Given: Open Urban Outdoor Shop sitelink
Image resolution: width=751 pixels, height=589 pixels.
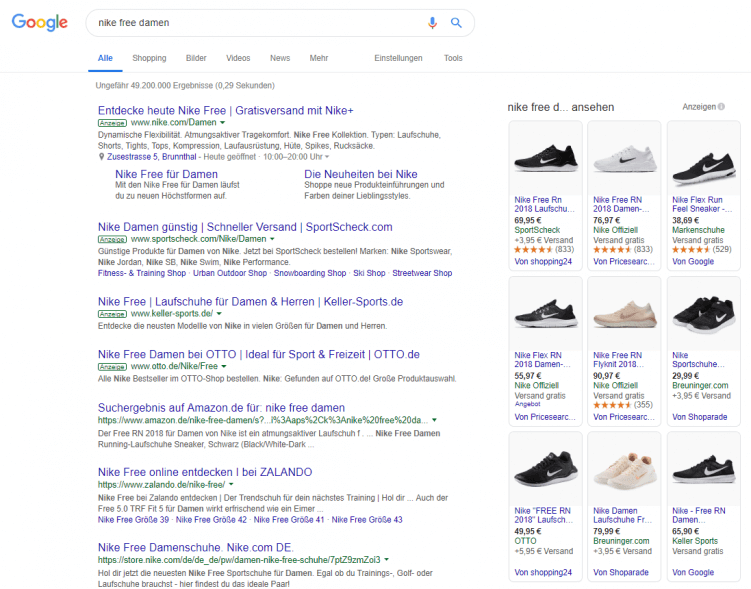Looking at the screenshot, I should pos(230,273).
